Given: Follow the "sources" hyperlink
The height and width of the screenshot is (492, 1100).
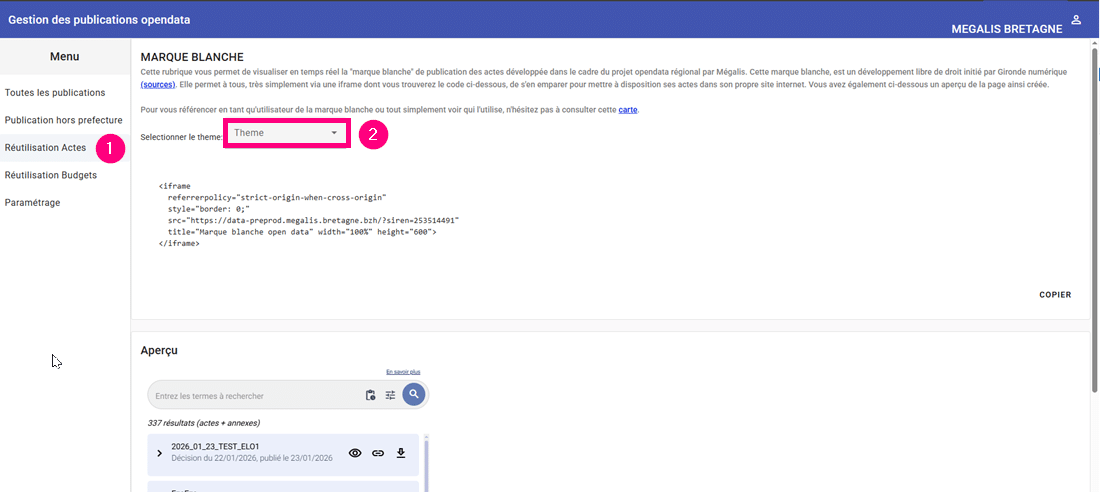Looking at the screenshot, I should tap(159, 85).
